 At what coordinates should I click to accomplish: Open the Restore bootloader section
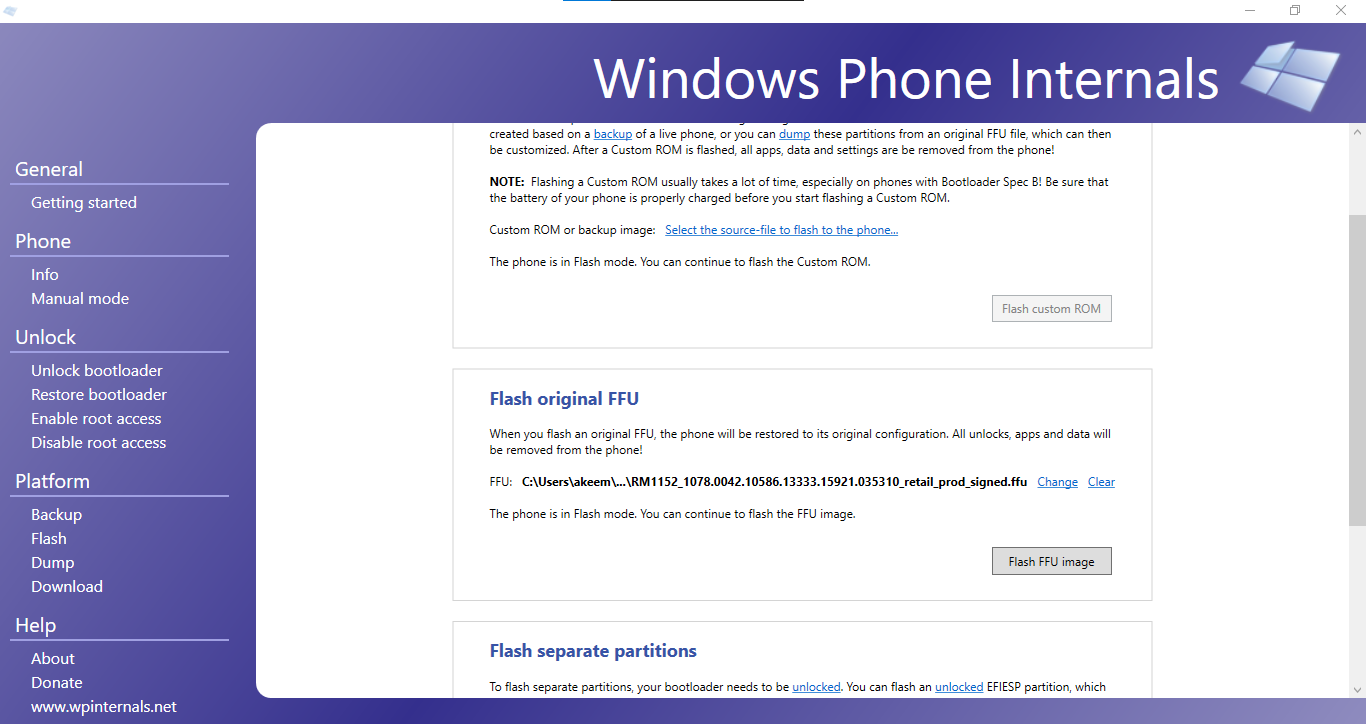point(98,394)
